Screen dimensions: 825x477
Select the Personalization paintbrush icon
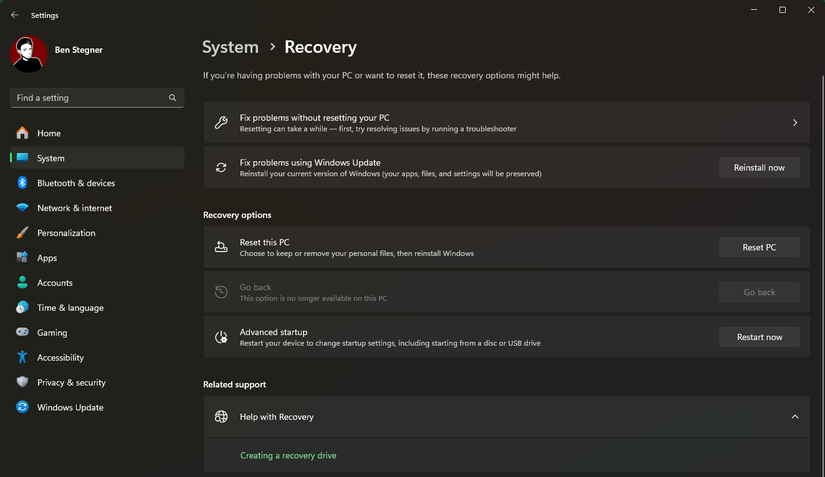point(22,233)
